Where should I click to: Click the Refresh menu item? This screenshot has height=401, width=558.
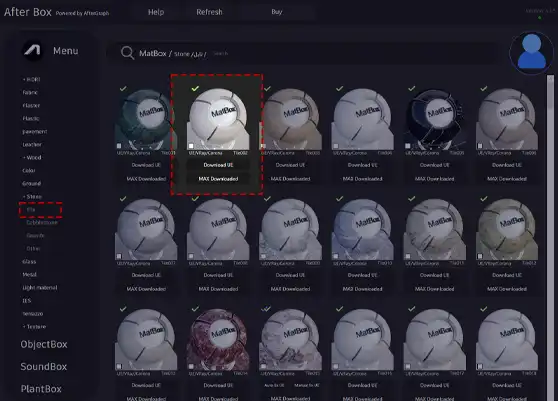click(209, 12)
